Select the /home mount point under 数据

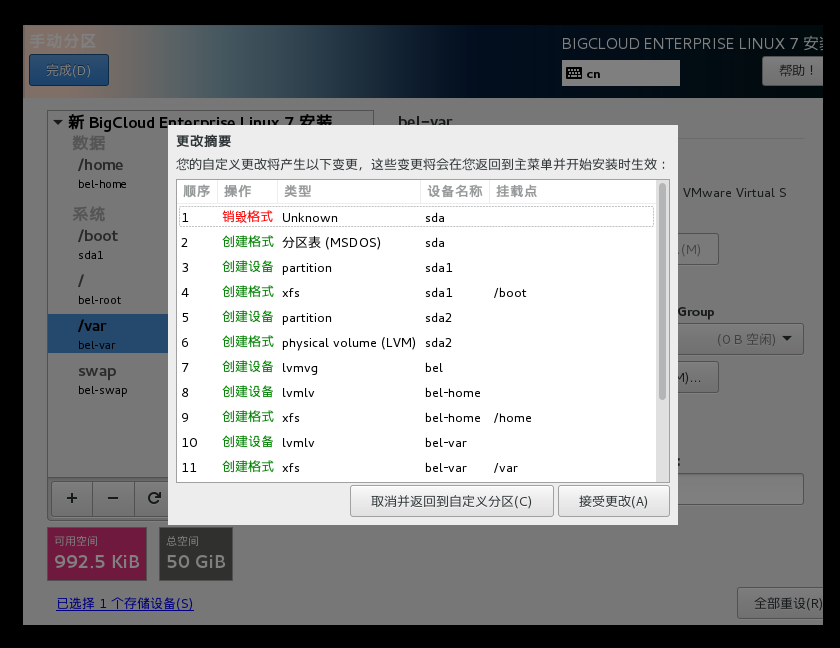(x=100, y=164)
